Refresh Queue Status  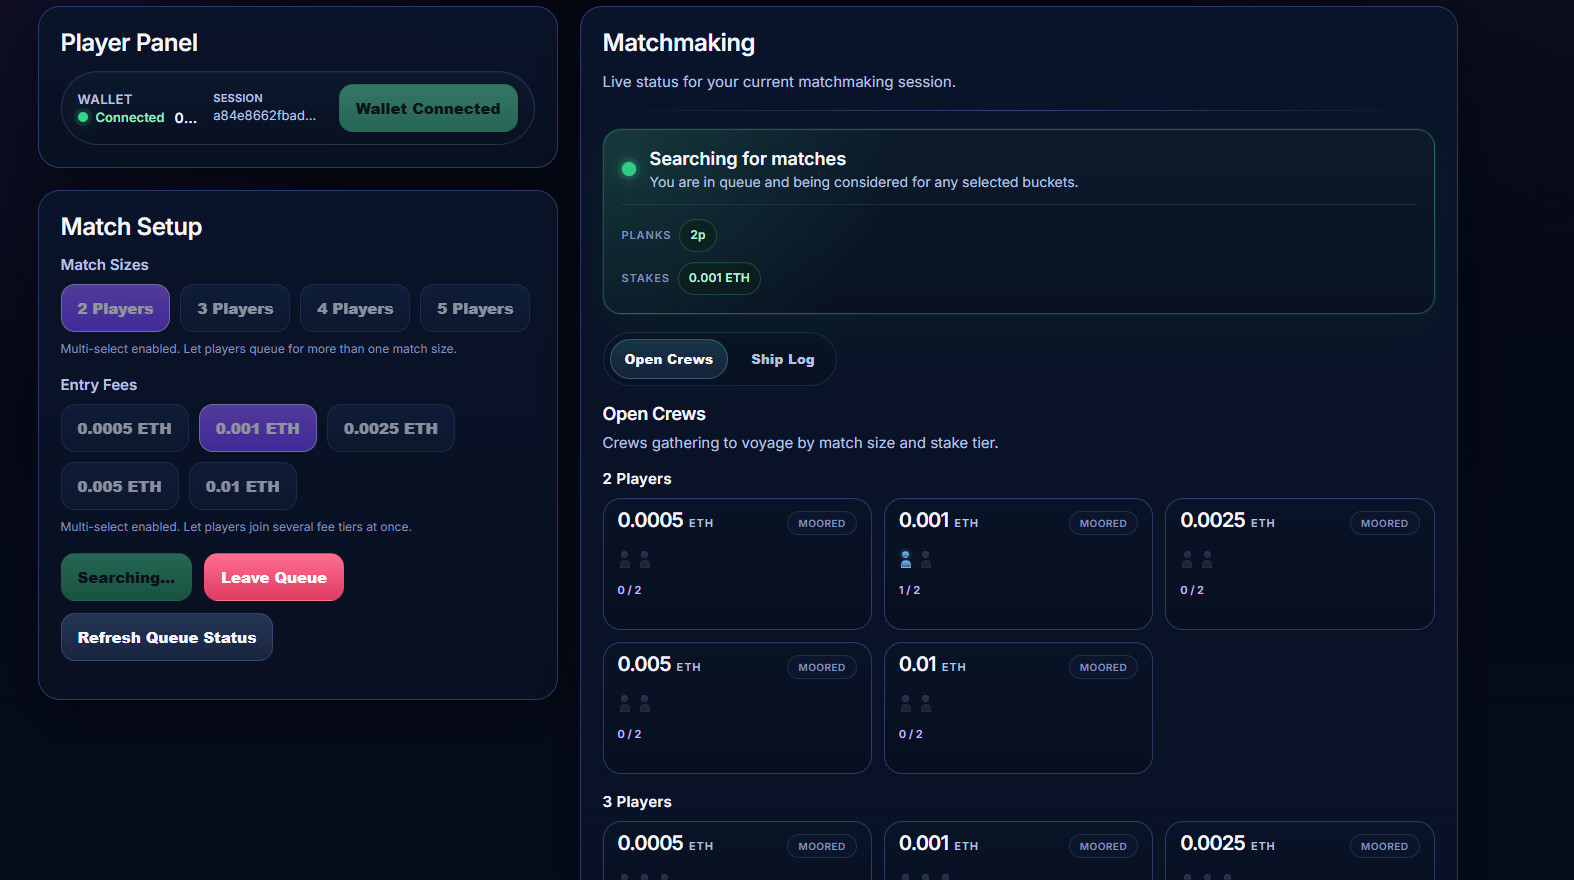(167, 637)
